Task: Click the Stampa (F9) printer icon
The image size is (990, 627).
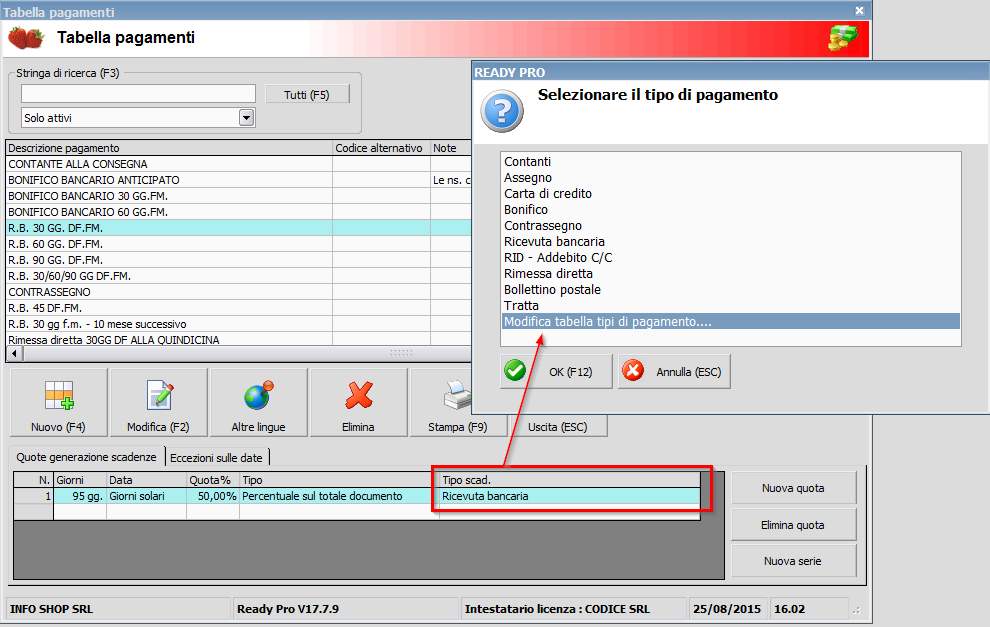Action: click(457, 396)
